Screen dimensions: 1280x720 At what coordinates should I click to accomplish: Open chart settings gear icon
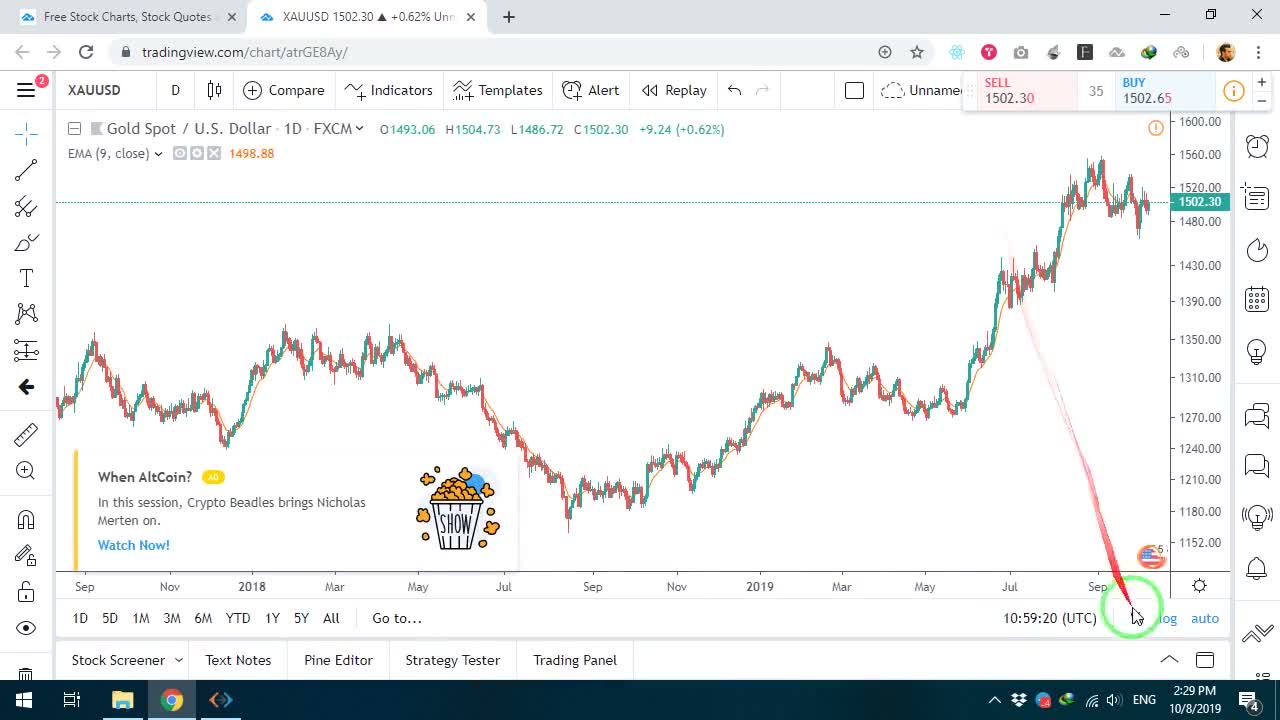click(1199, 586)
